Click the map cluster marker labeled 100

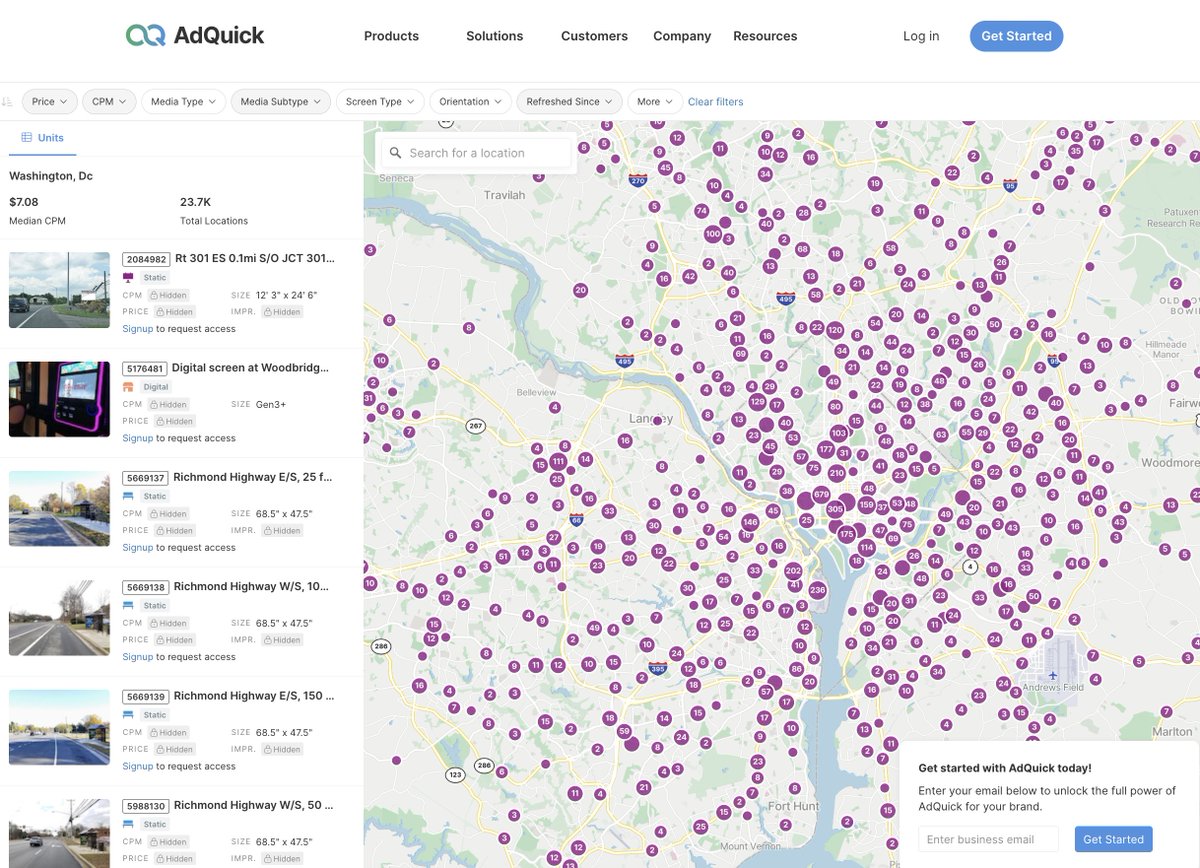[712, 234]
